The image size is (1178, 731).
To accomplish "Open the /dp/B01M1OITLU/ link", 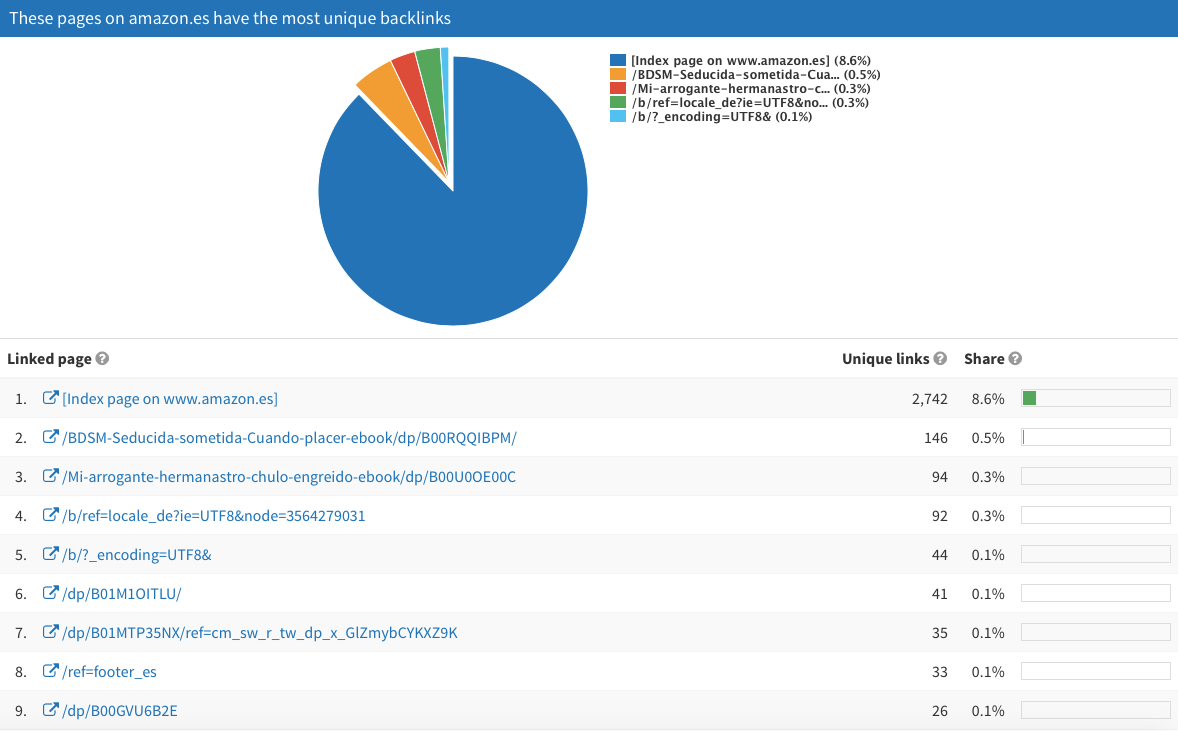I will [122, 594].
